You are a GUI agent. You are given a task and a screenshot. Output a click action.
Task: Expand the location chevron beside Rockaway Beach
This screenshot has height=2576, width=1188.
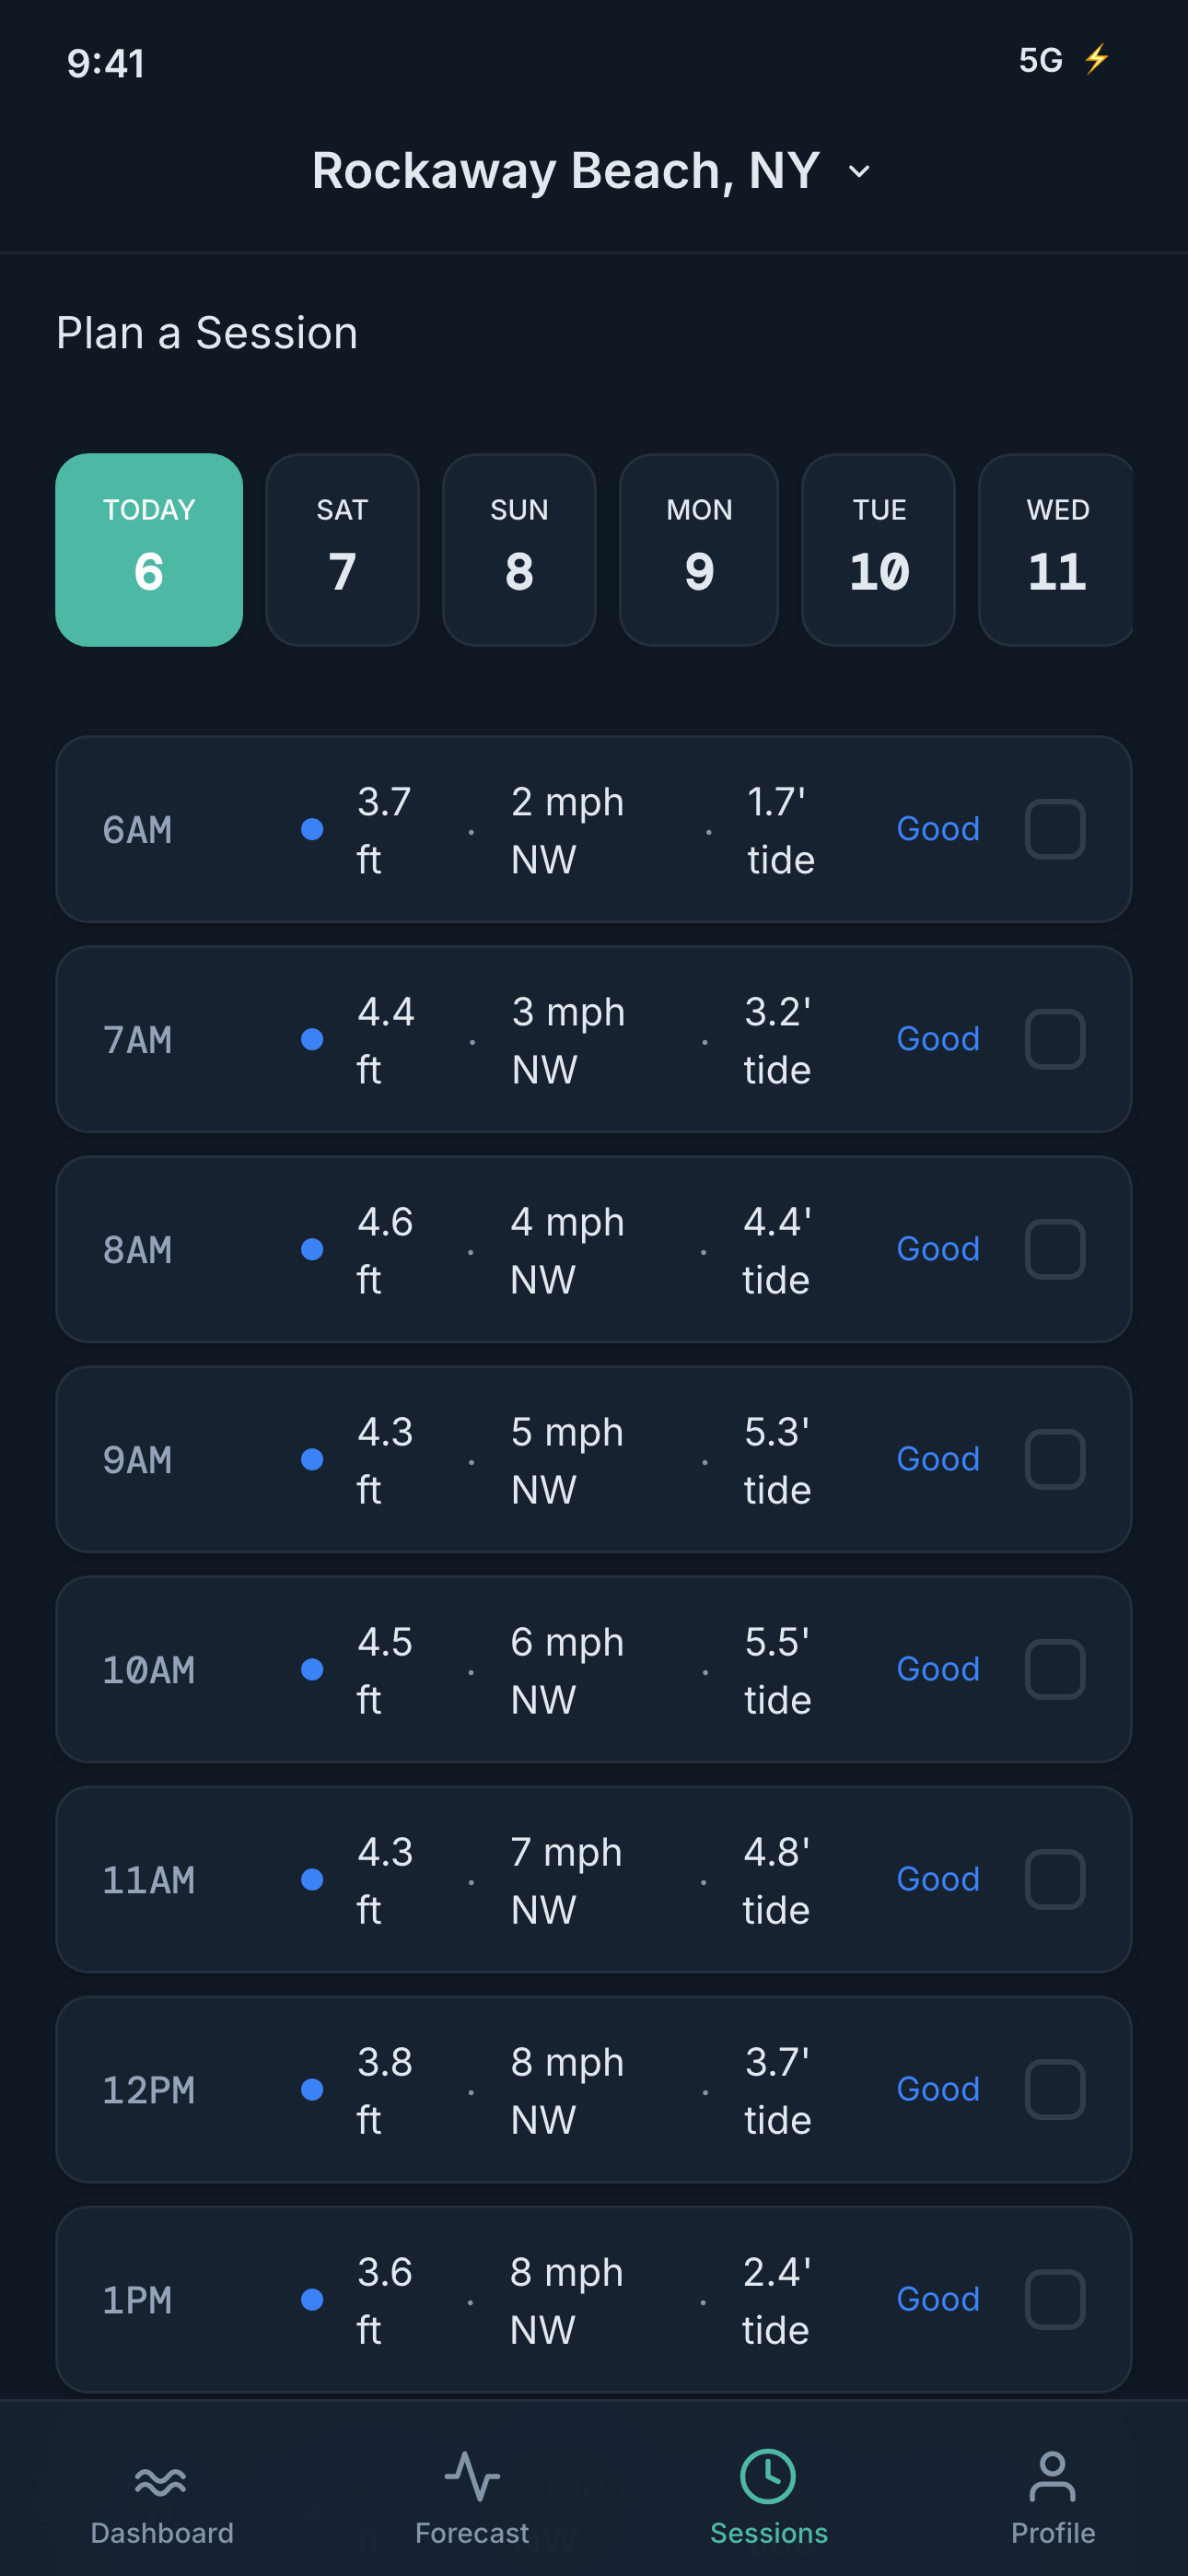click(859, 172)
